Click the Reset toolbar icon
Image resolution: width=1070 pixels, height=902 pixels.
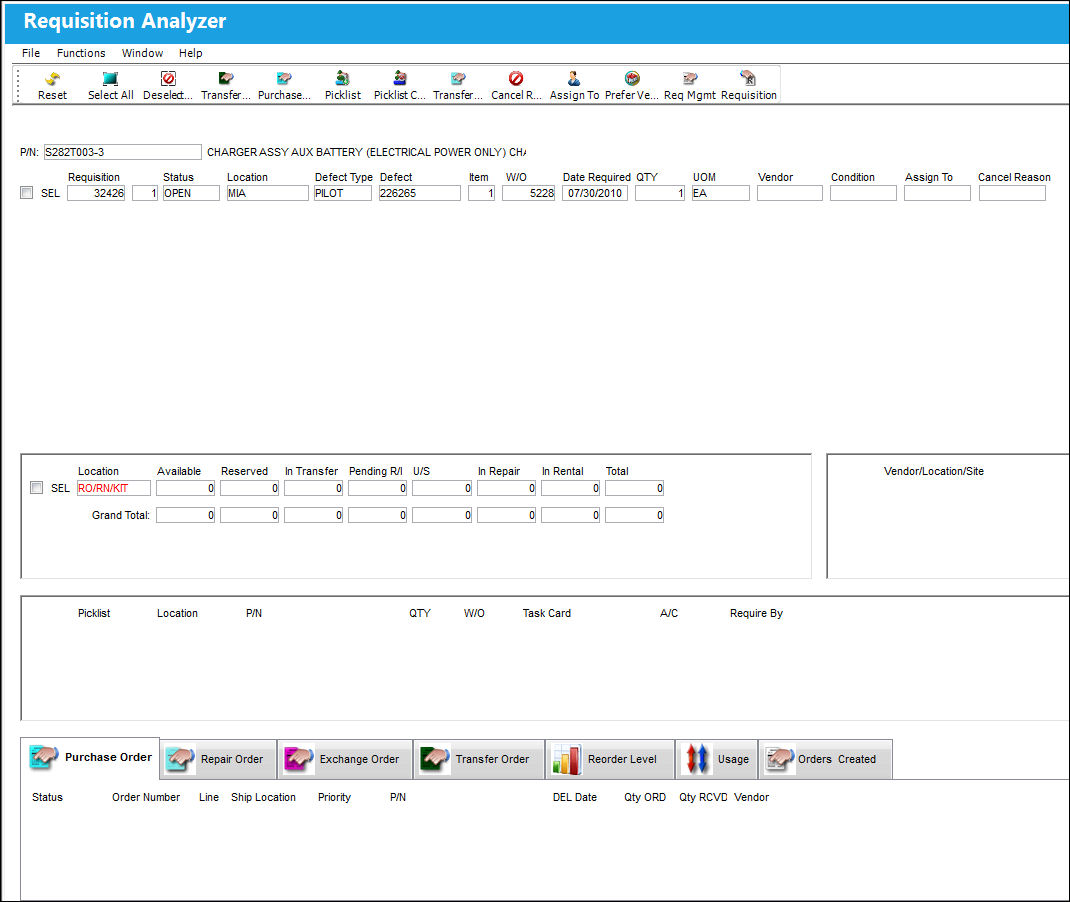pyautogui.click(x=53, y=78)
